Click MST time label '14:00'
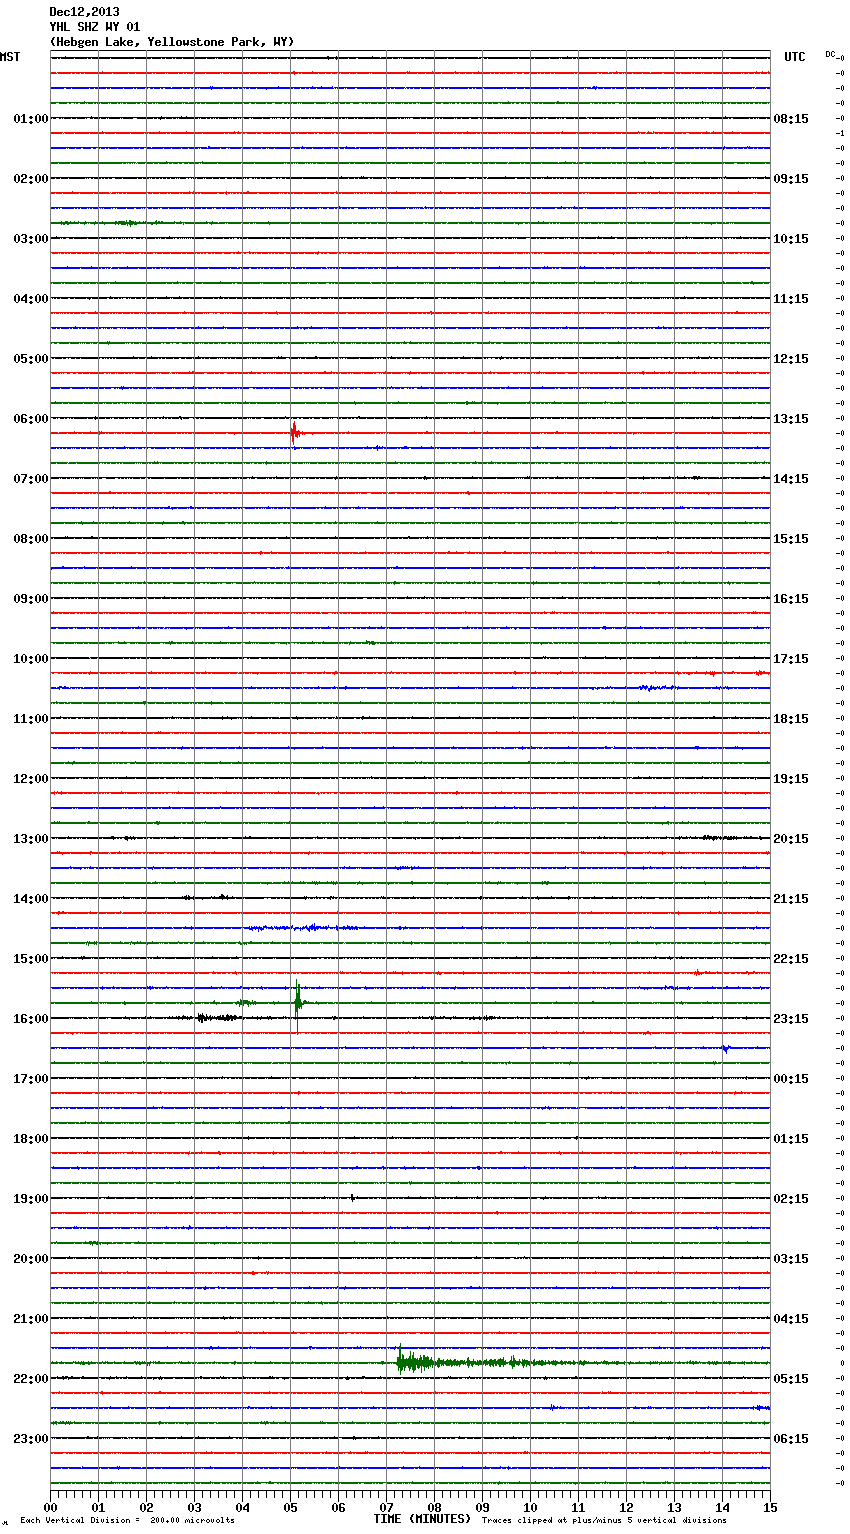The width and height of the screenshot is (850, 1534). (x=31, y=899)
